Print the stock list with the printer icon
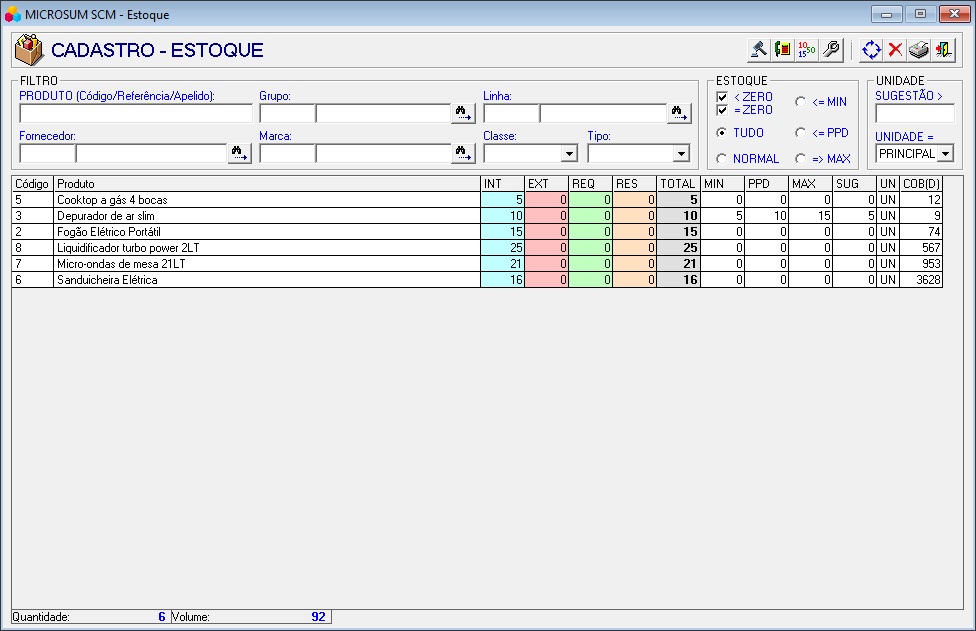The height and width of the screenshot is (631, 976). click(919, 49)
